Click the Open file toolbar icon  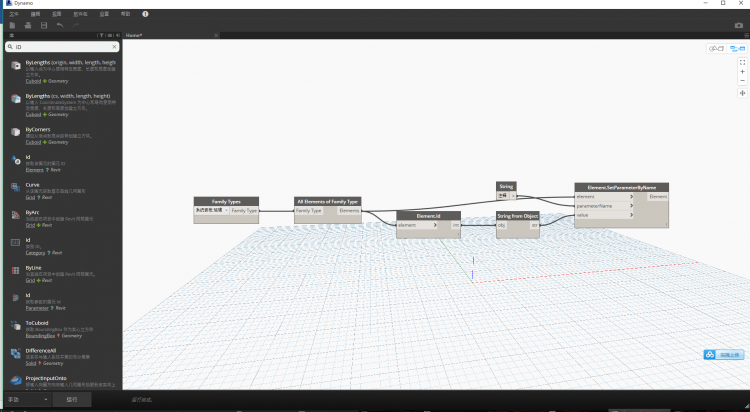pyautogui.click(x=28, y=25)
